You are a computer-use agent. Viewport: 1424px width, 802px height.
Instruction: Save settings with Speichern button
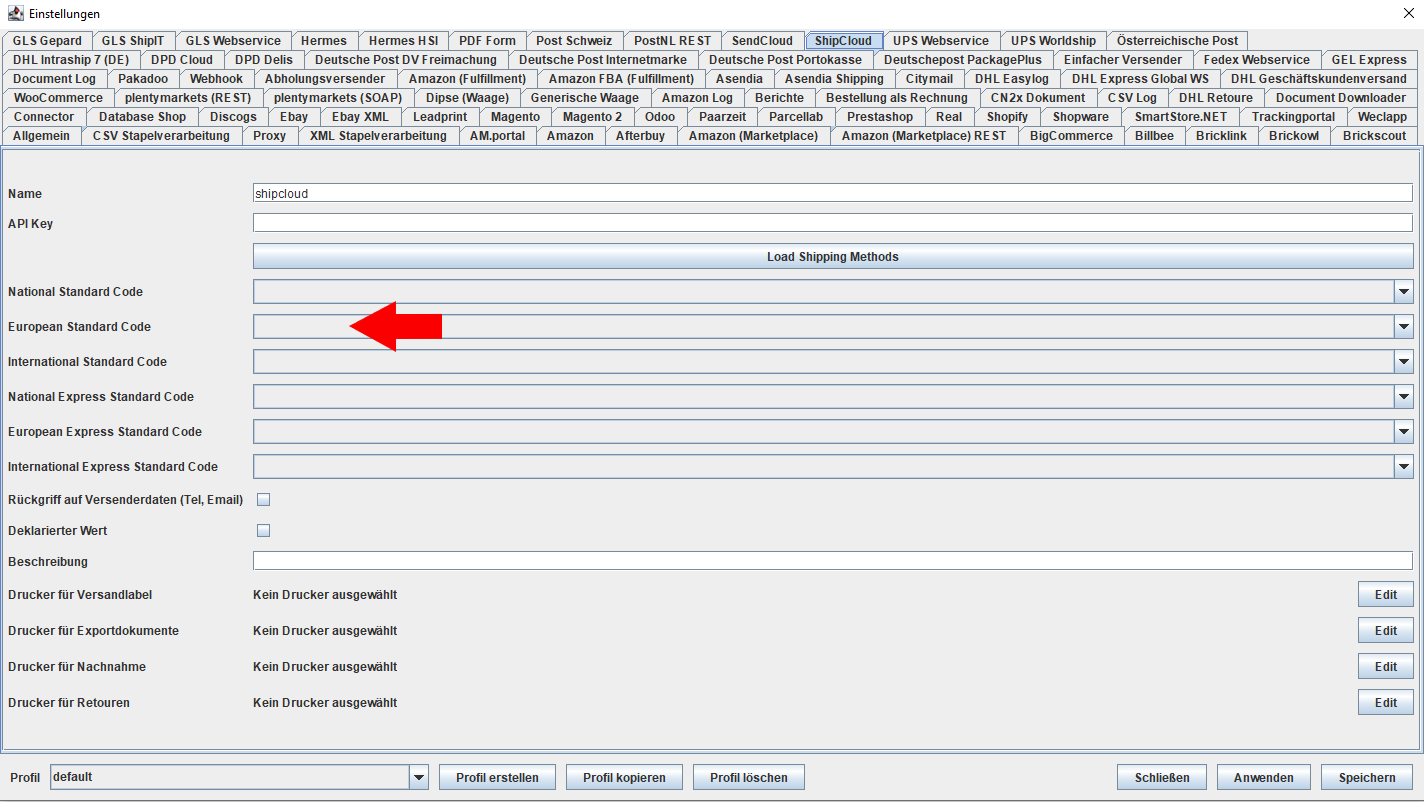point(1367,777)
